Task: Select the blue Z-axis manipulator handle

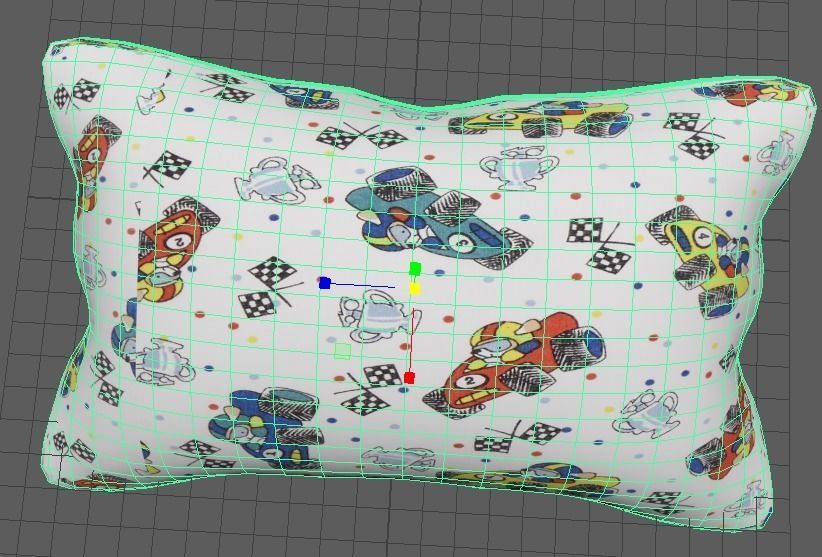Action: [325, 283]
